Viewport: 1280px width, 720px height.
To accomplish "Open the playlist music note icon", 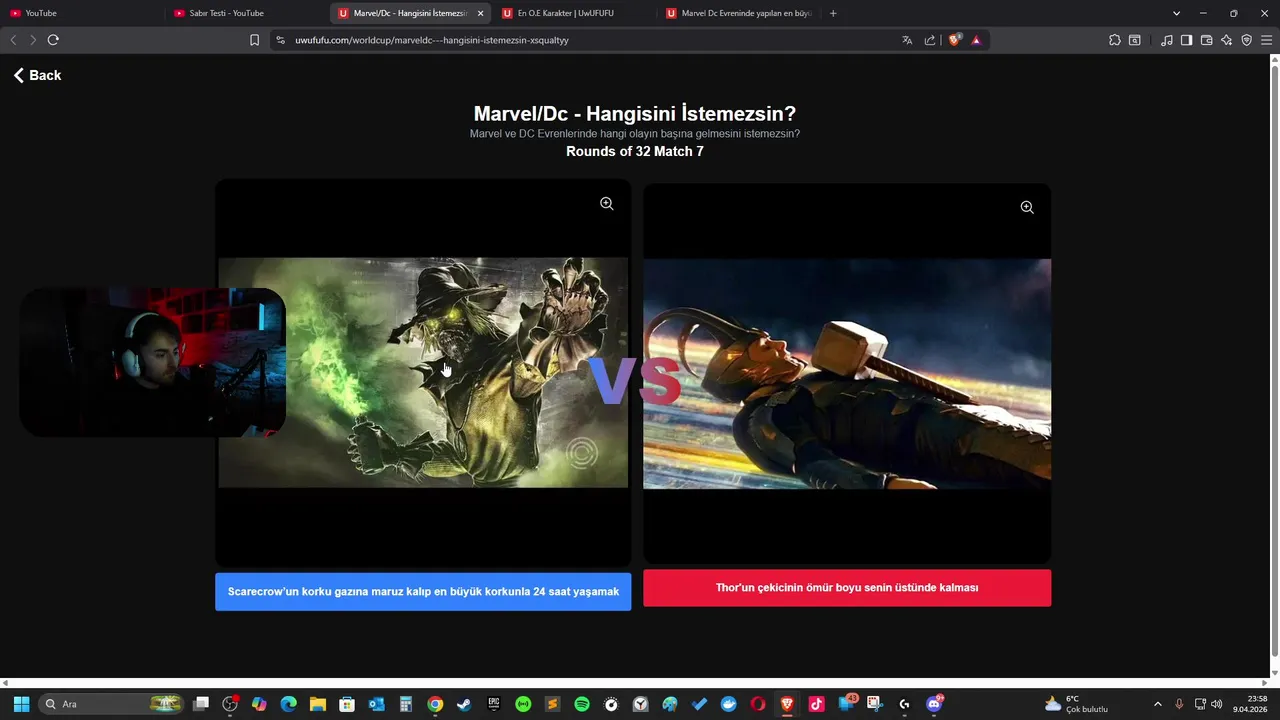I will (x=1167, y=40).
